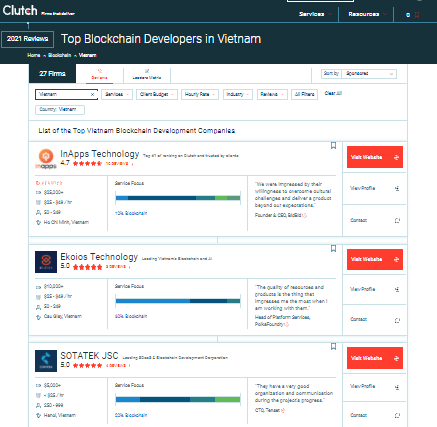View Profile of InApps Technology
437x427 pixels.
(x=374, y=188)
